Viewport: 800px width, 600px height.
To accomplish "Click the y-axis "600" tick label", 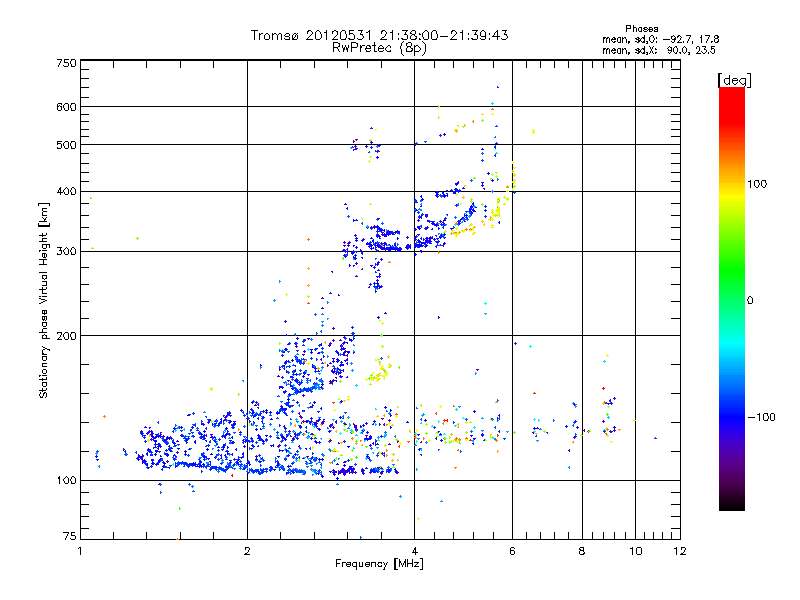I will tap(66, 107).
